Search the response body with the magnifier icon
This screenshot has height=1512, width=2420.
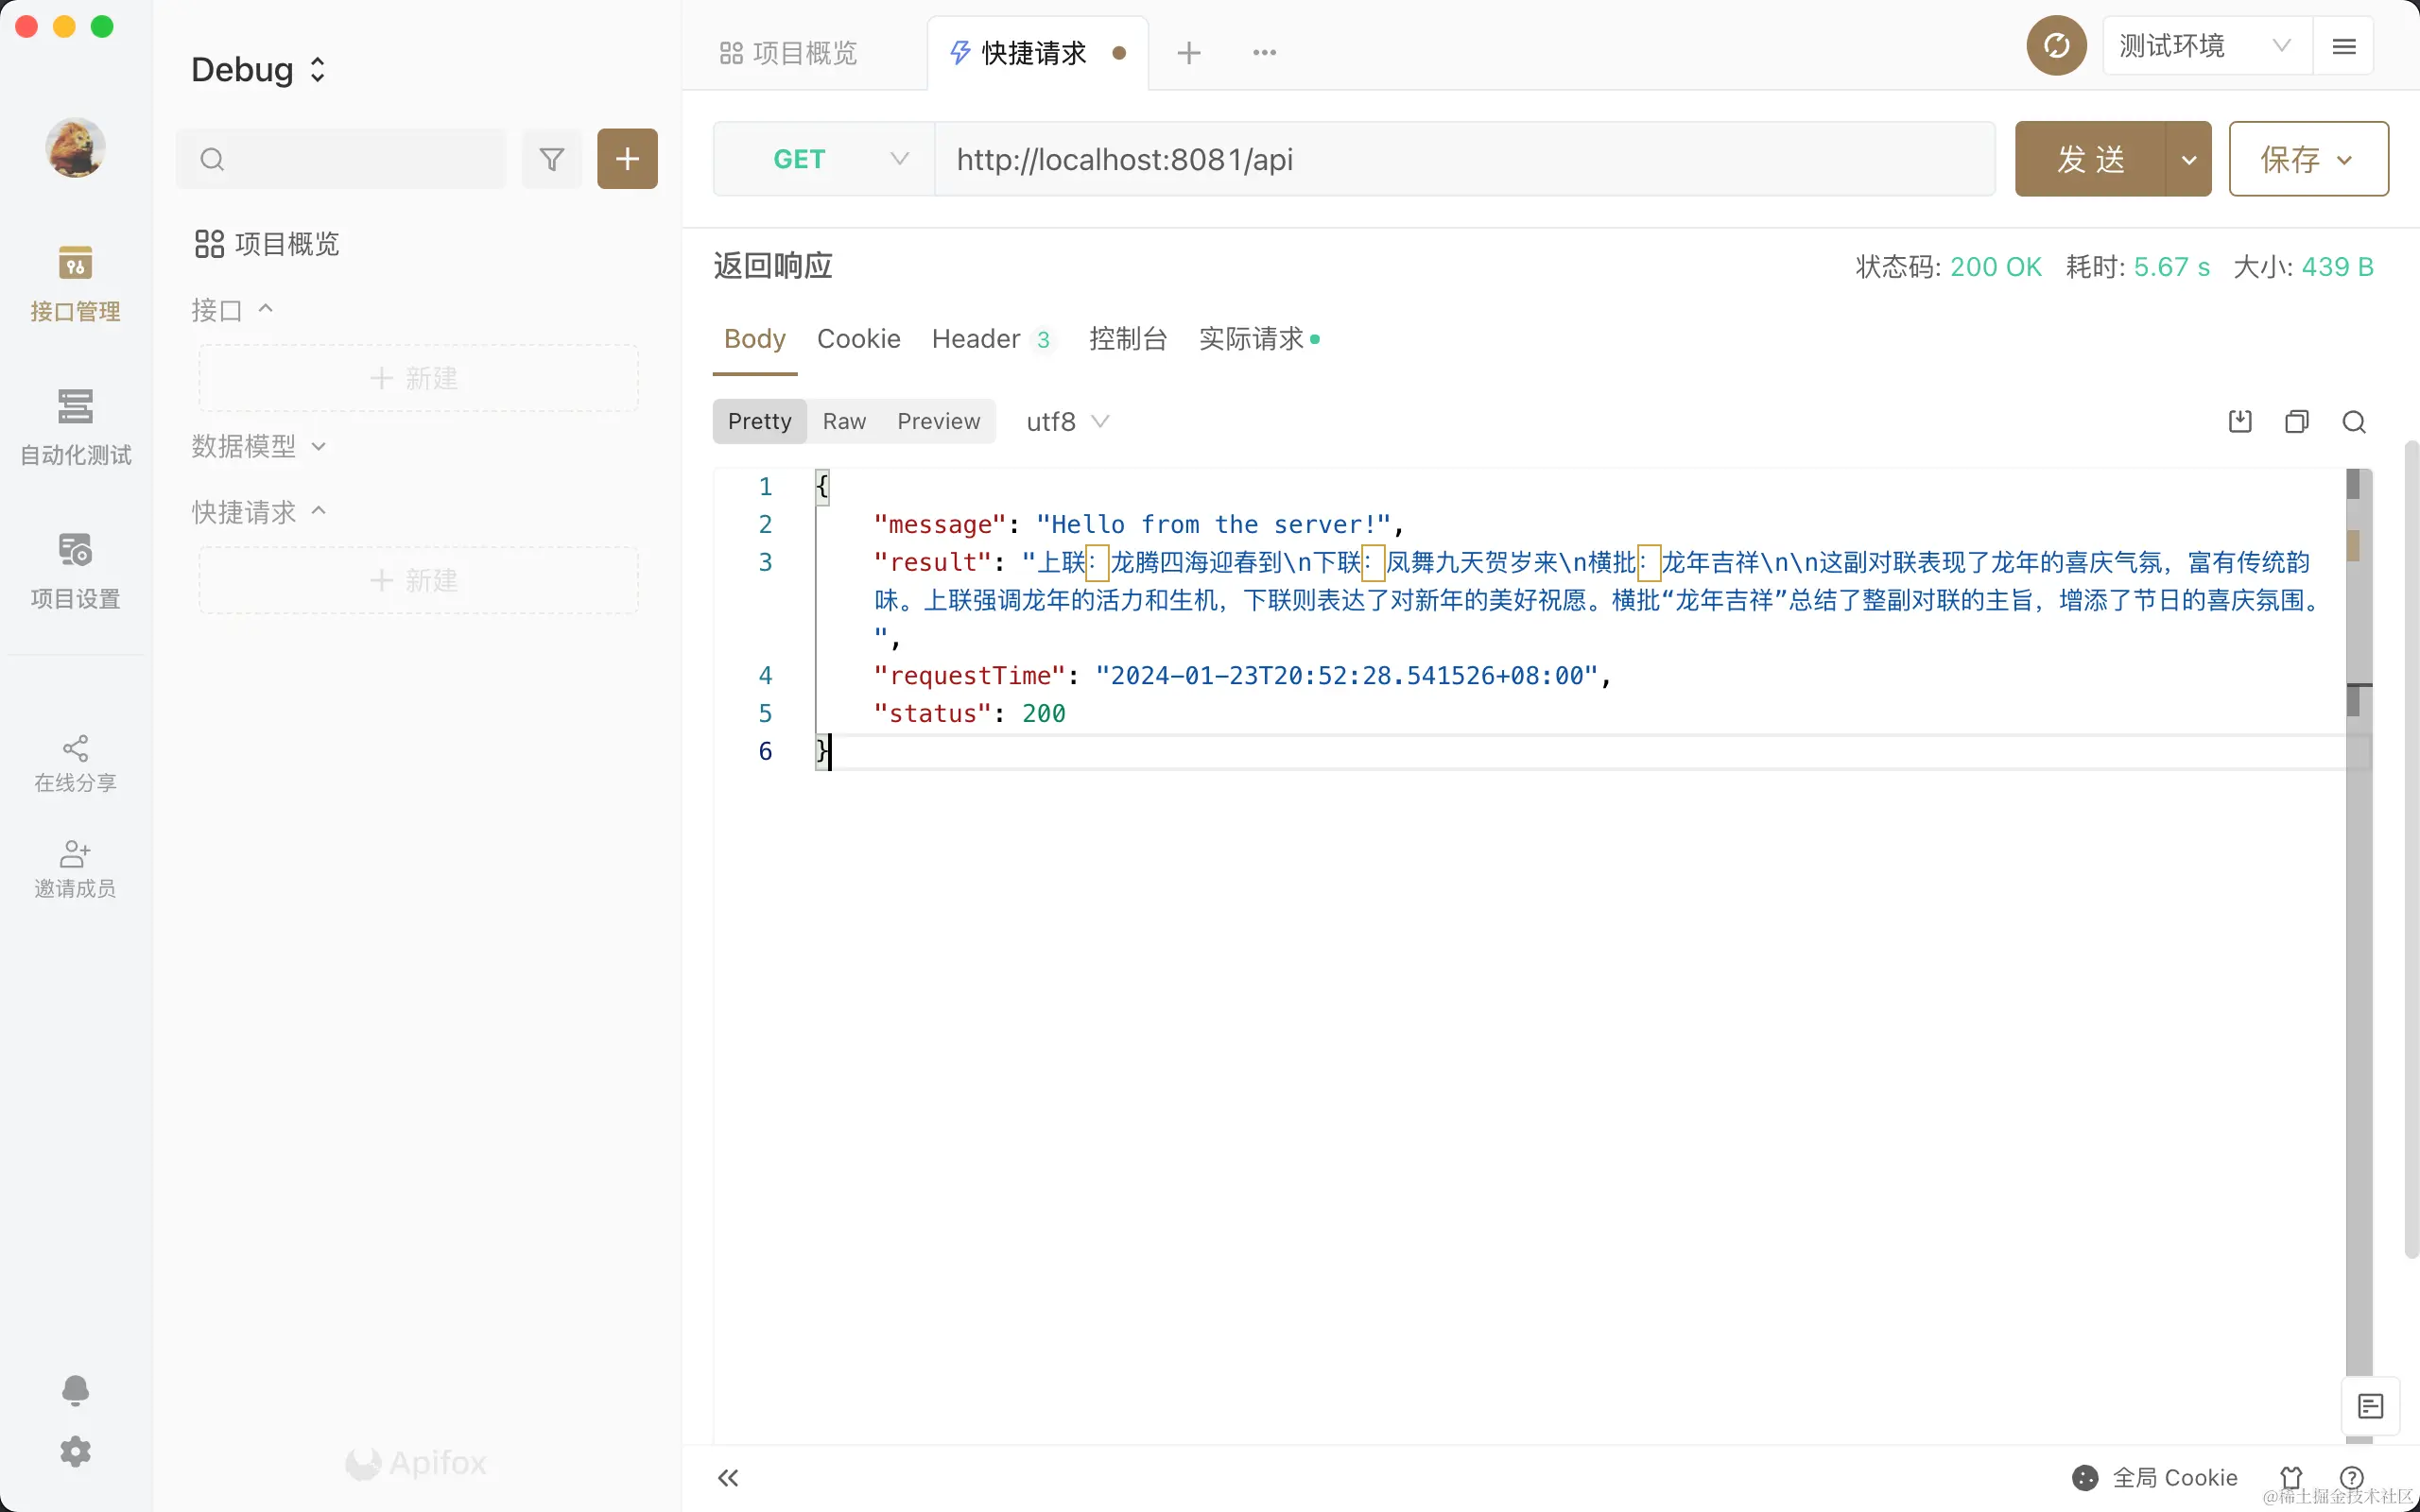click(x=2353, y=421)
